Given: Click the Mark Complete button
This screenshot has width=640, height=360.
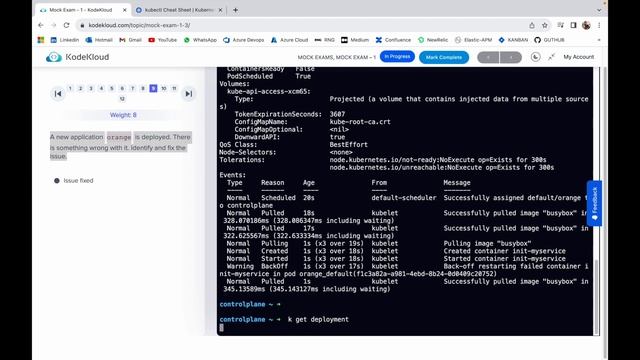Looking at the screenshot, I should [x=444, y=57].
